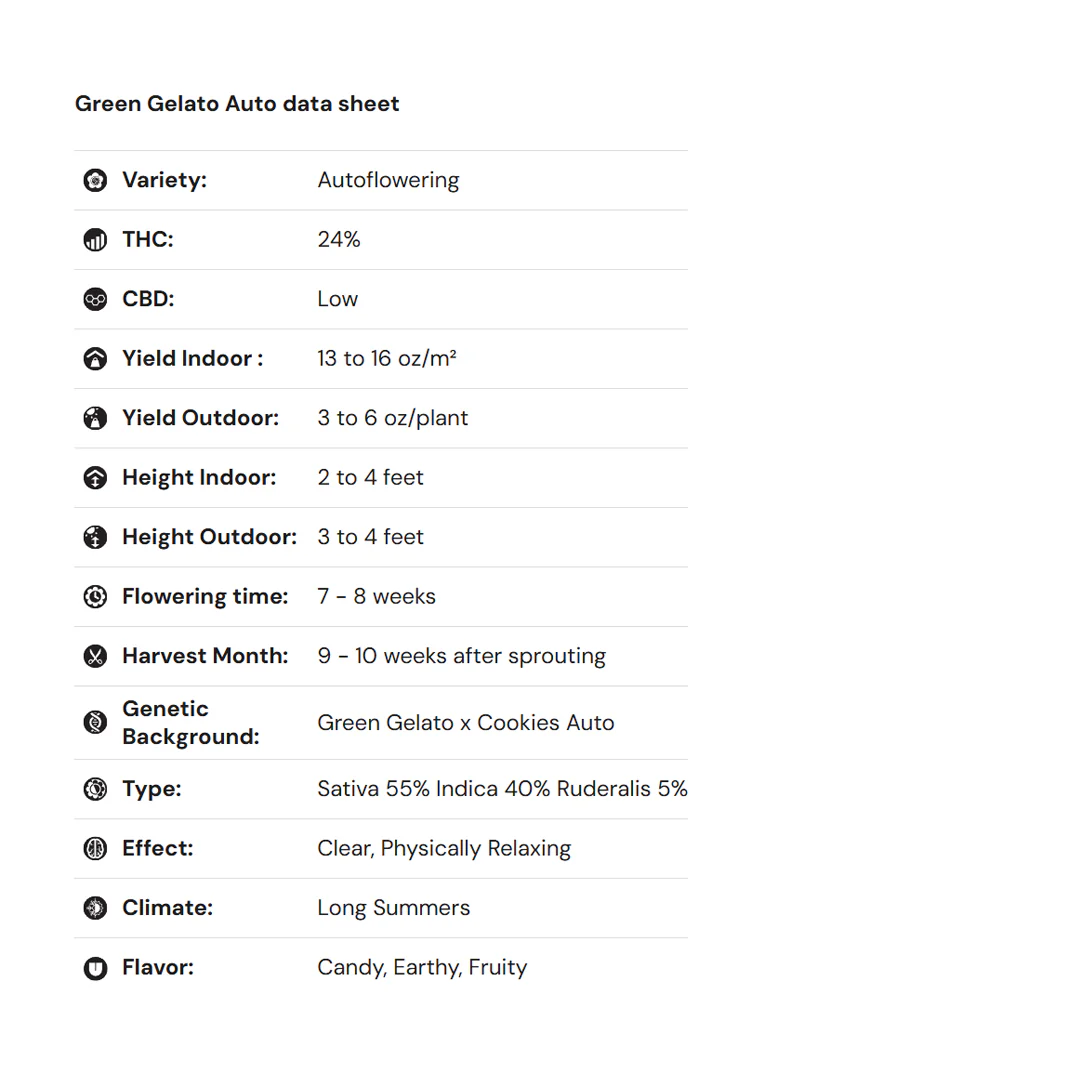This screenshot has width=1080, height=1080.
Task: Click the Autoflowering variety value
Action: [x=388, y=181]
